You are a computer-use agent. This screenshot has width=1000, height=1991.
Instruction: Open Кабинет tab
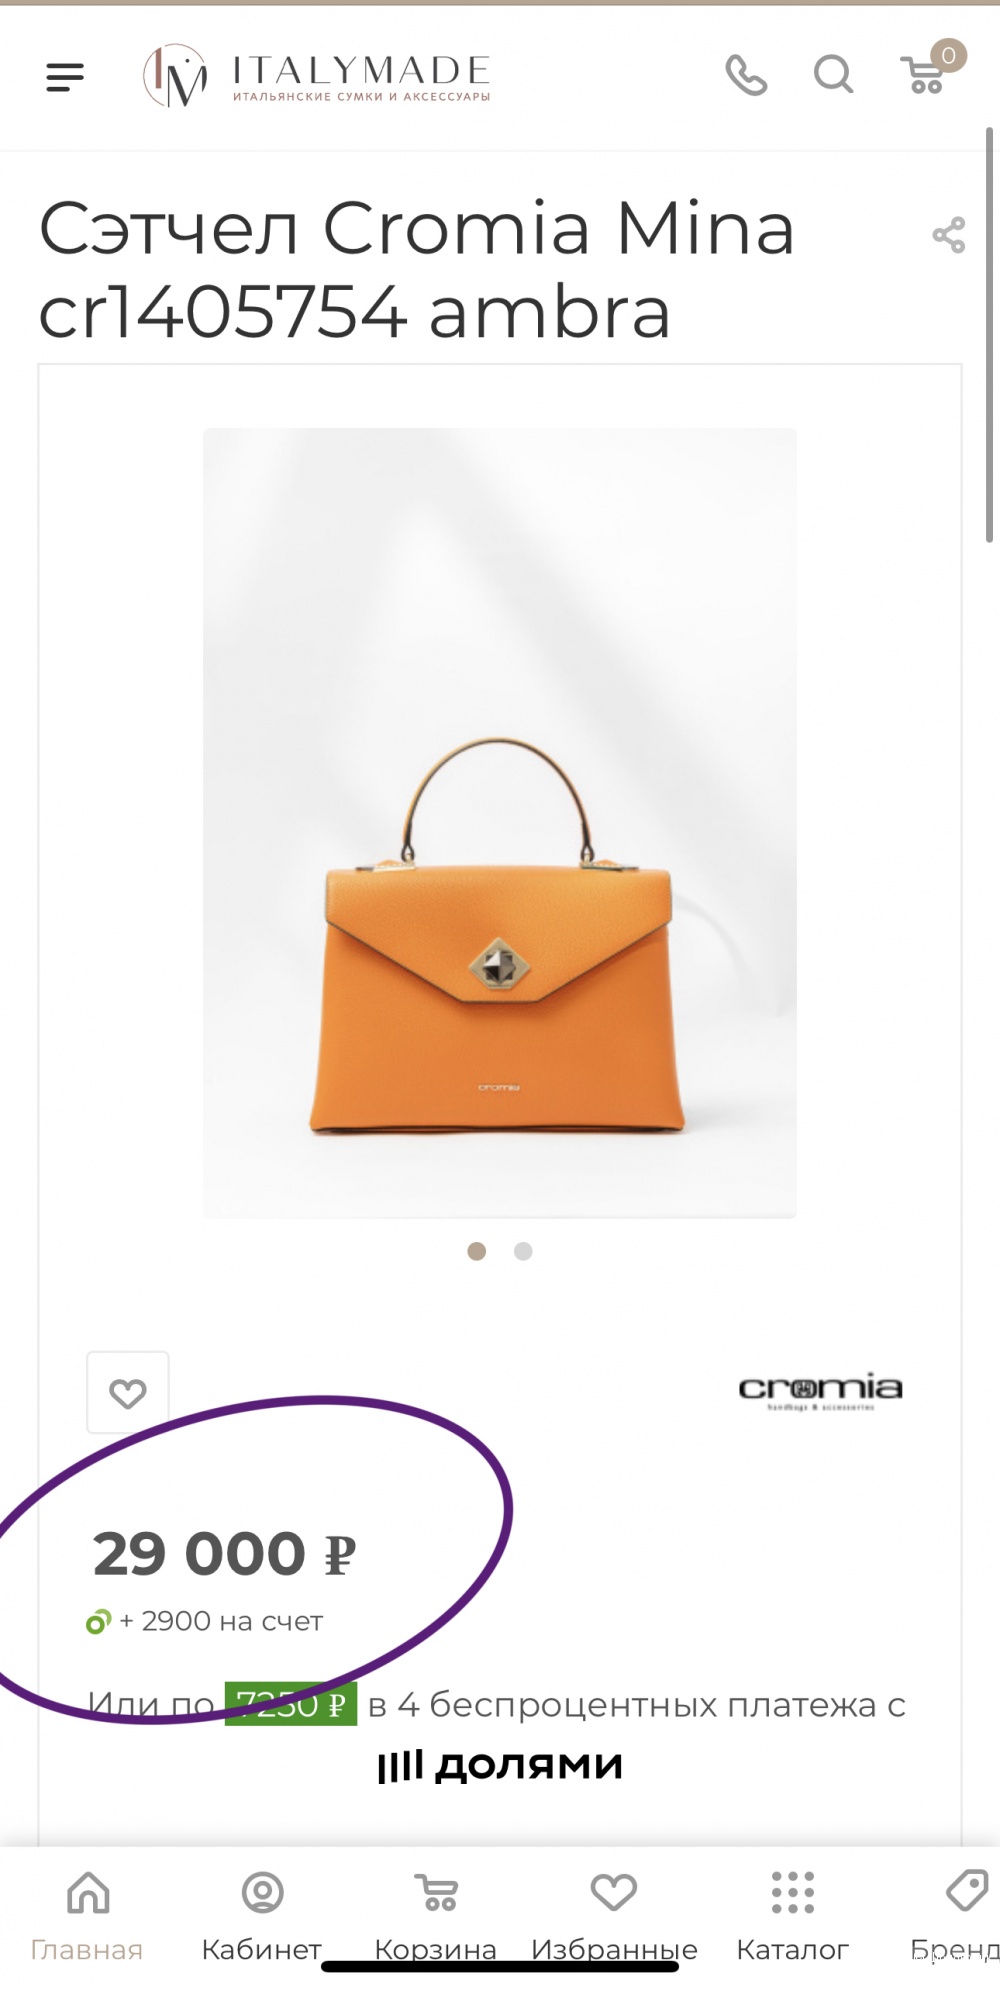click(x=262, y=1916)
